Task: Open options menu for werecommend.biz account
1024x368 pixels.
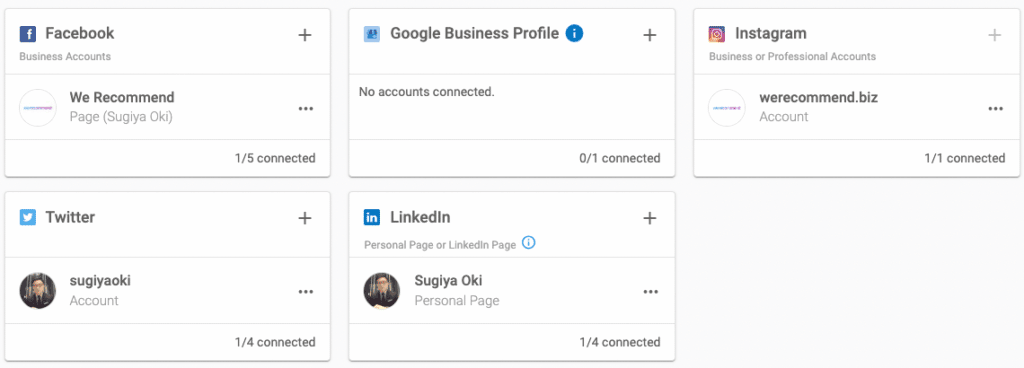Action: pyautogui.click(x=995, y=108)
